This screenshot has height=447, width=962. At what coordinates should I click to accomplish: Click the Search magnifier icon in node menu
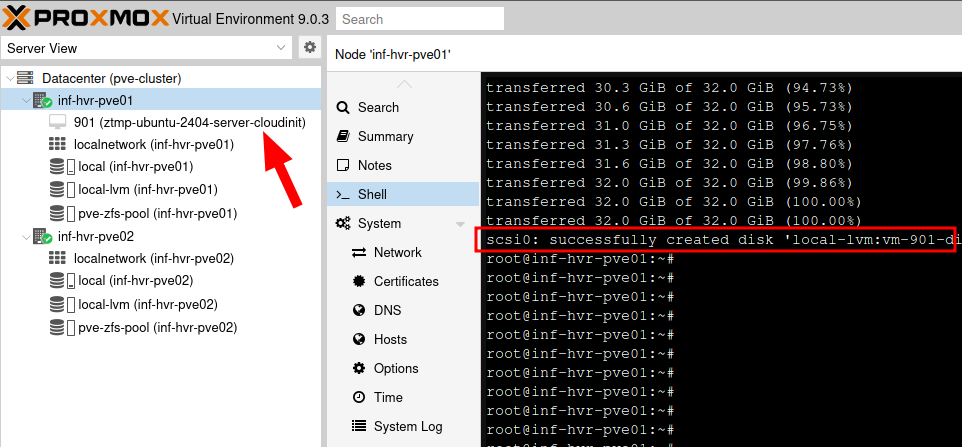click(x=343, y=107)
